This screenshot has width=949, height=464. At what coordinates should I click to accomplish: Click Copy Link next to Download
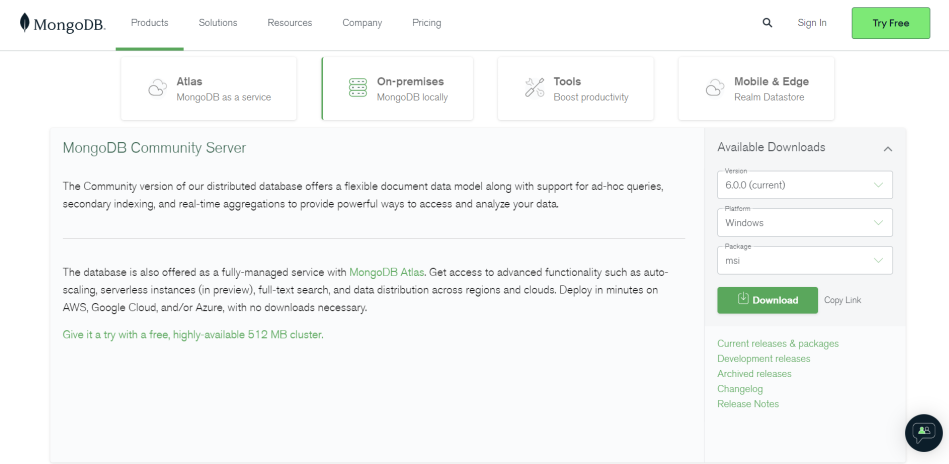(842, 300)
